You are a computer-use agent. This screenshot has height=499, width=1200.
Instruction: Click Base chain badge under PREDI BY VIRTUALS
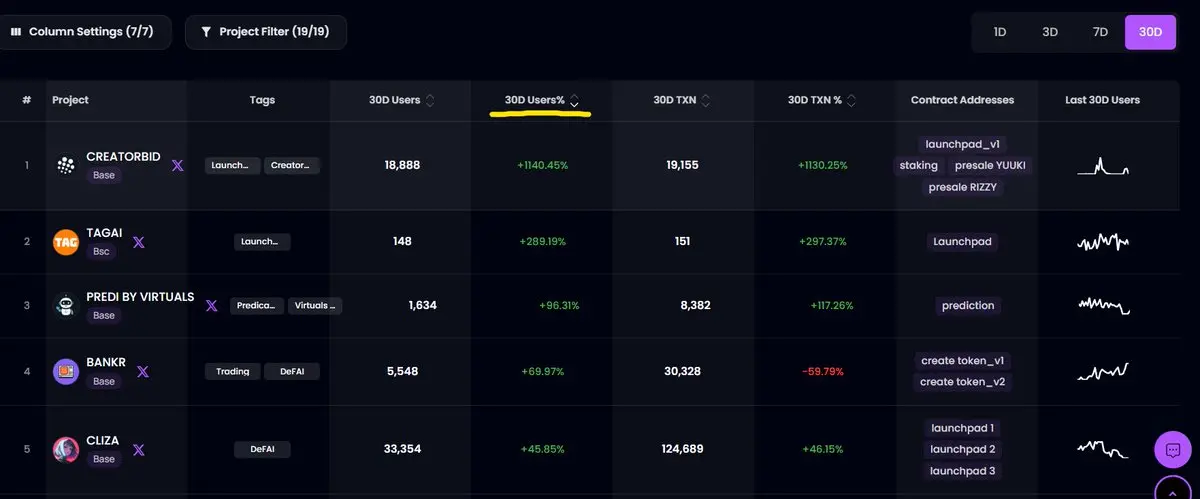(104, 315)
